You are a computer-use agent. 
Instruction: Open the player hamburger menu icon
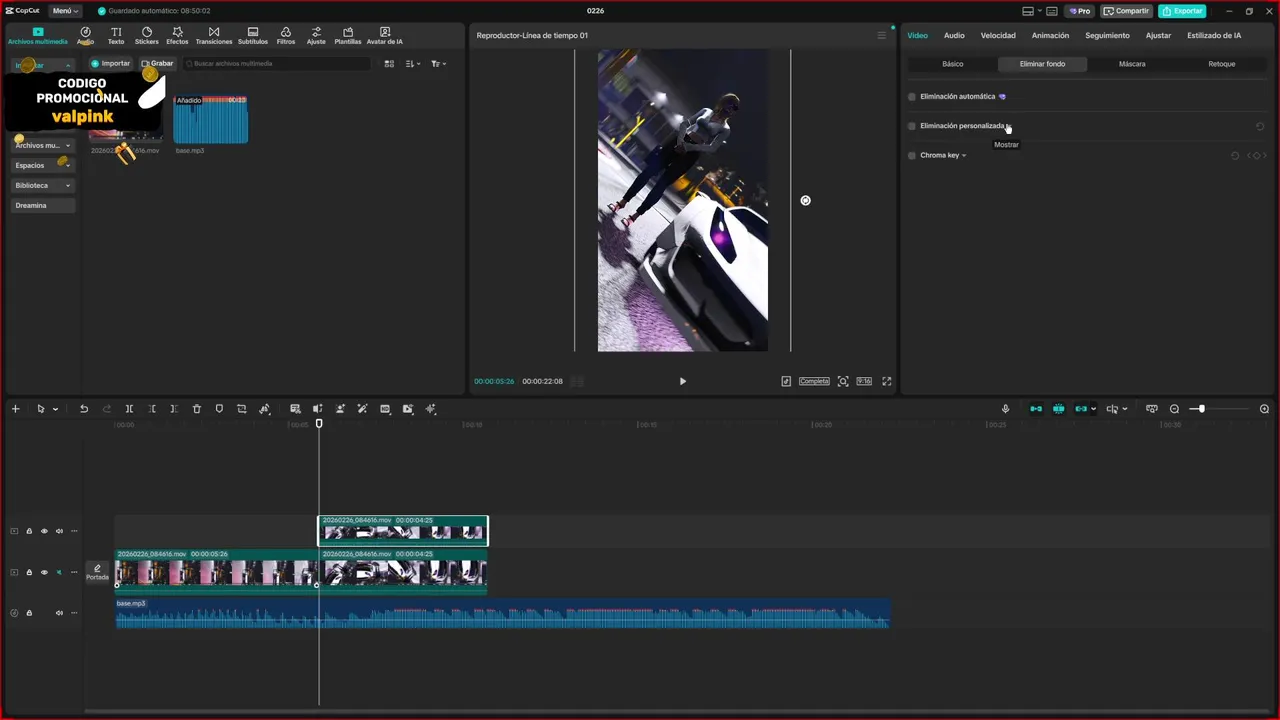(x=881, y=36)
